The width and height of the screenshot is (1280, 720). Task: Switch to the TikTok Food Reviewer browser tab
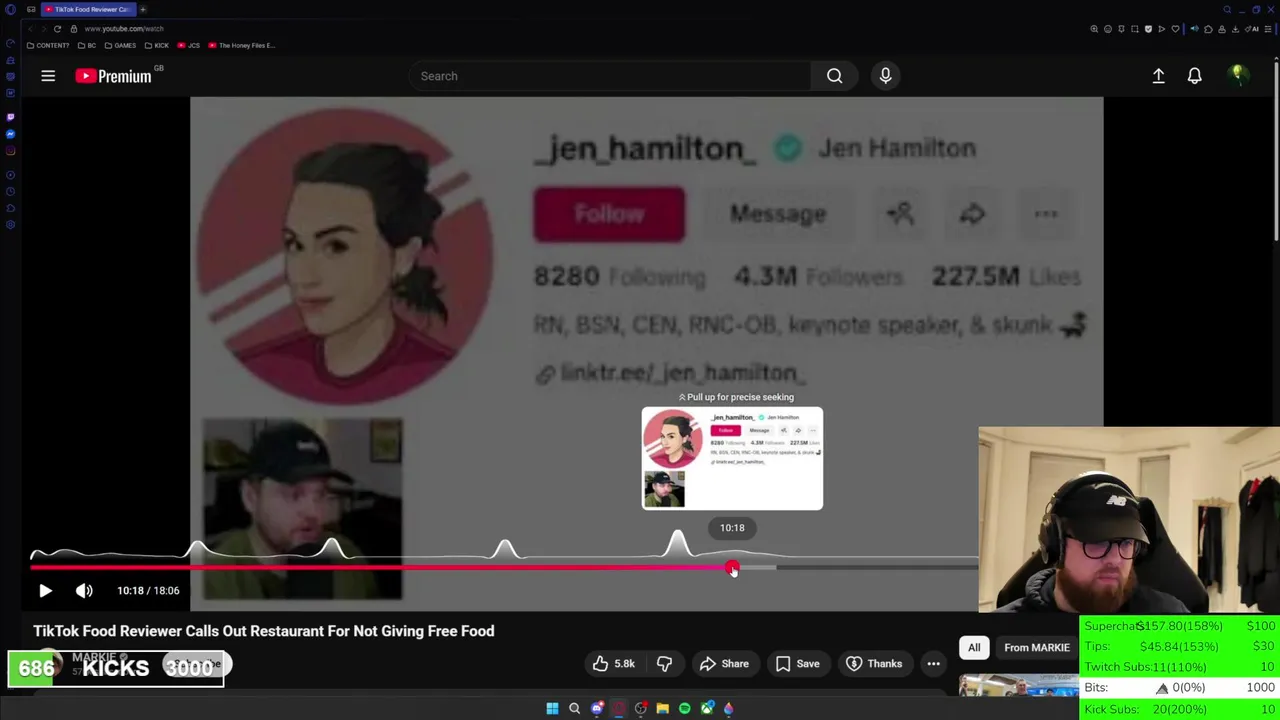[x=88, y=9]
